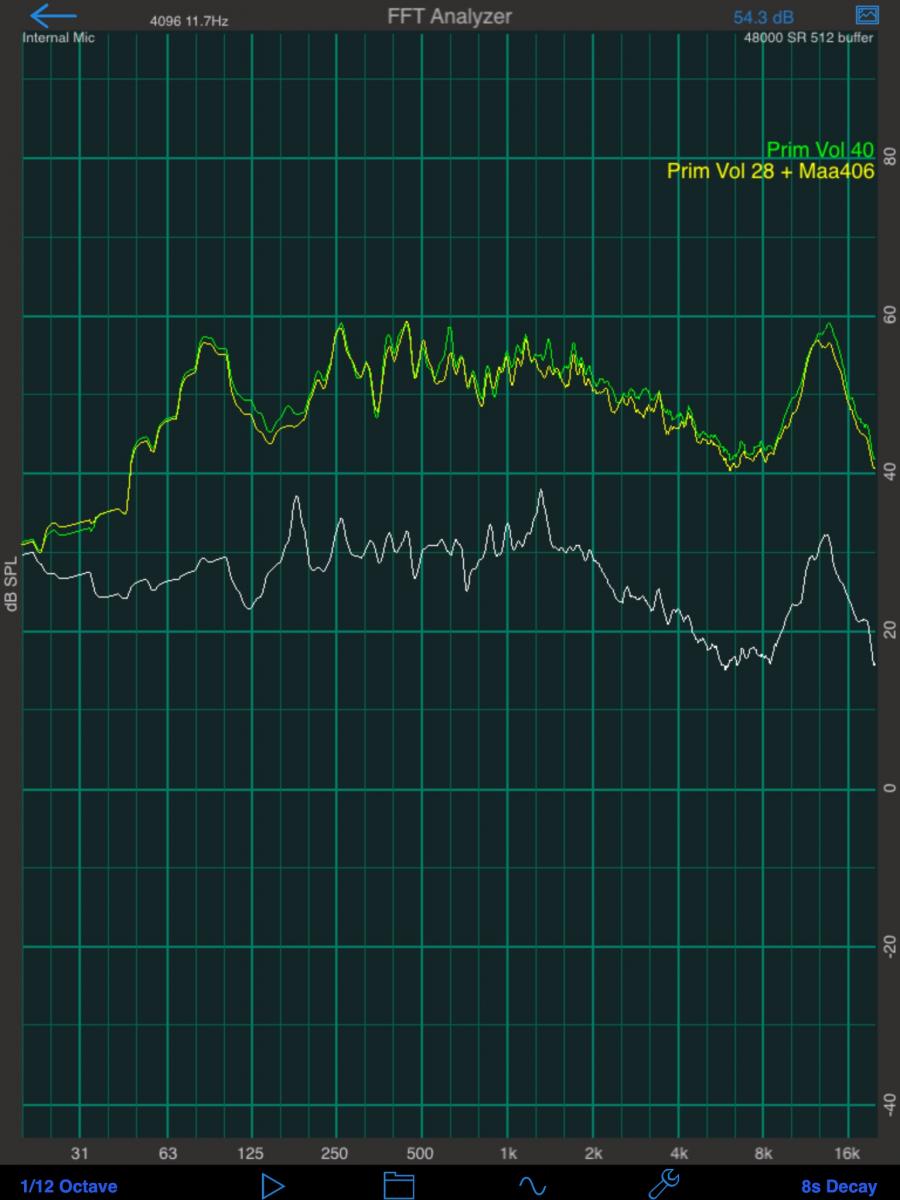Tap the 48000 SR 512 buffer readout
This screenshot has height=1200, width=900.
coord(809,38)
